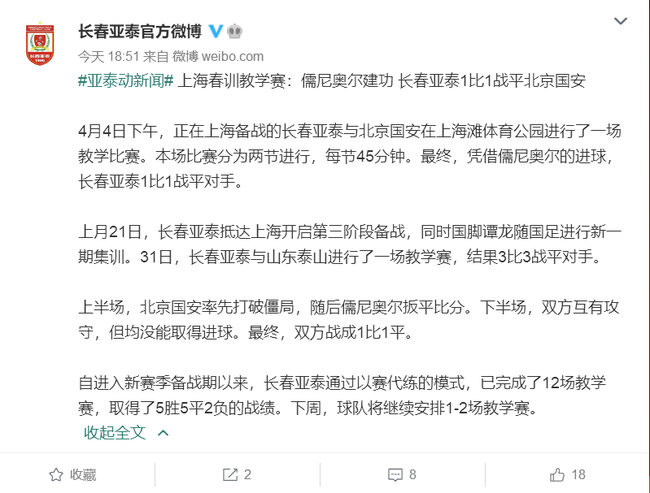
Task: Open comments showing count 8
Action: coord(402,475)
